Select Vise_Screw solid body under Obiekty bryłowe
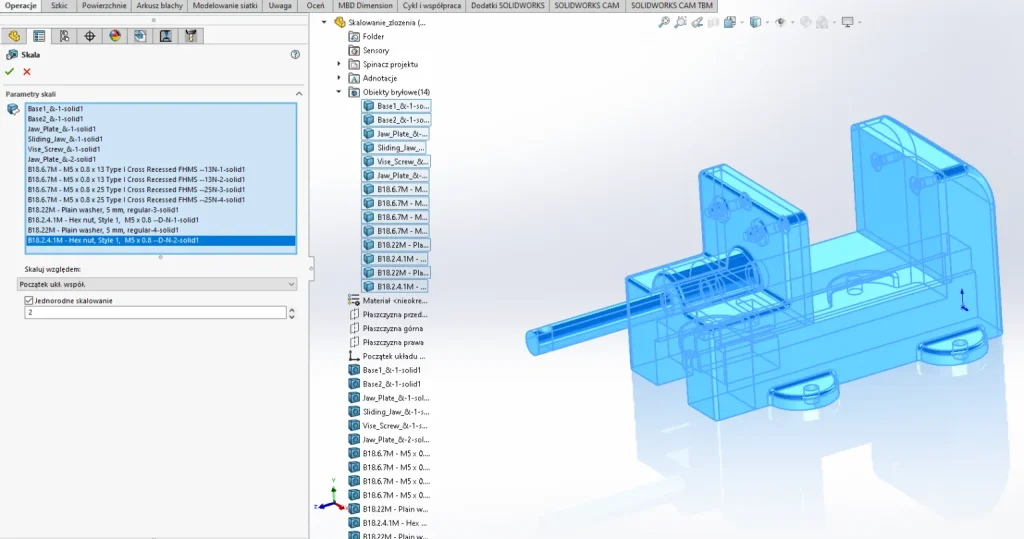Screen dimensions: 1024x539 point(396,161)
